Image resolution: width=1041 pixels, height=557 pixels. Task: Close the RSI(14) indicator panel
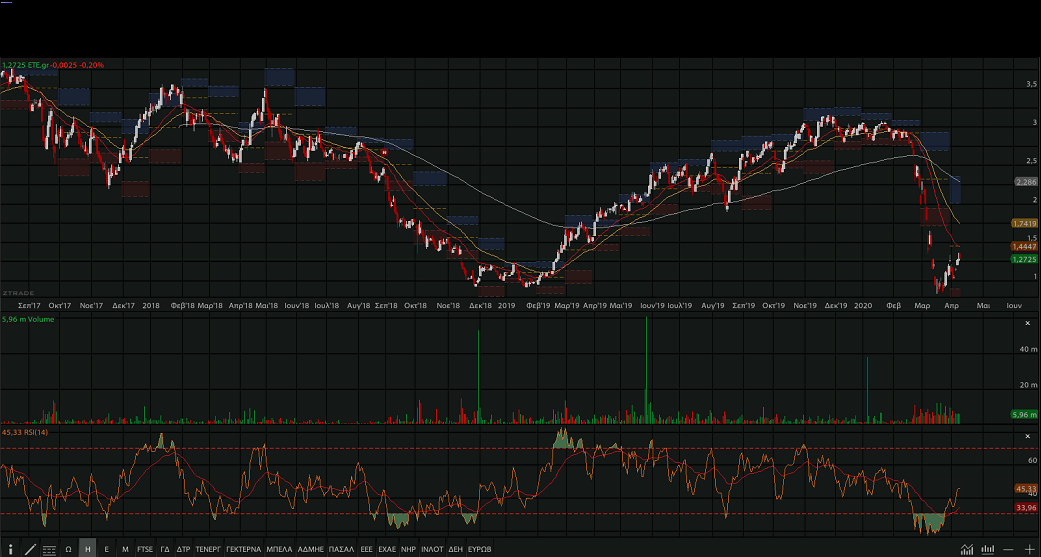(x=1028, y=436)
